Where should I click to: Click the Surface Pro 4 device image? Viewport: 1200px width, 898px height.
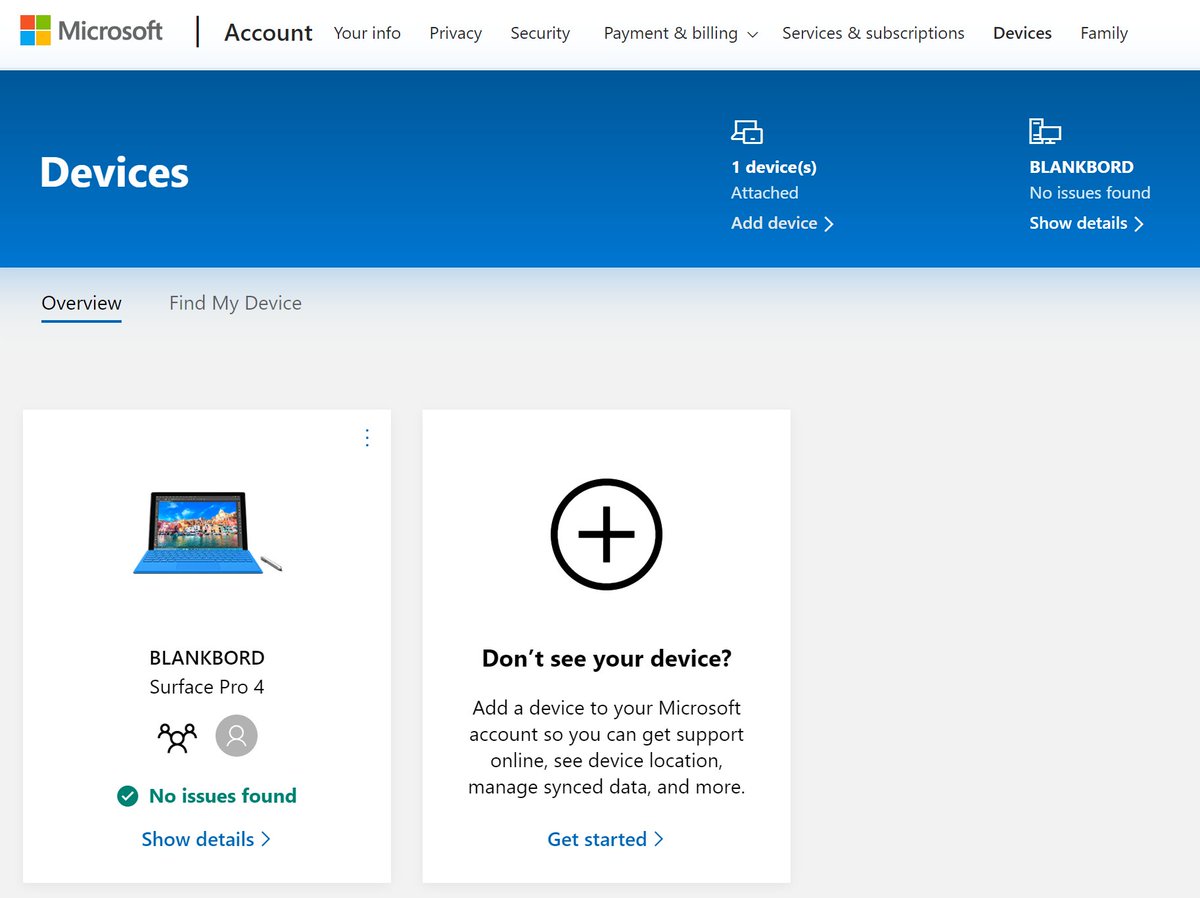[x=207, y=533]
